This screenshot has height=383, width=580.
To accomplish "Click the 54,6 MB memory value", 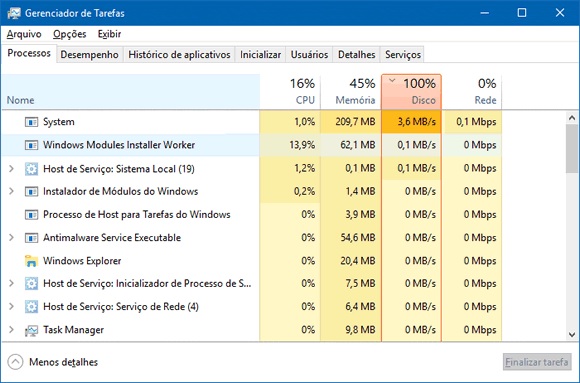I will tap(358, 238).
